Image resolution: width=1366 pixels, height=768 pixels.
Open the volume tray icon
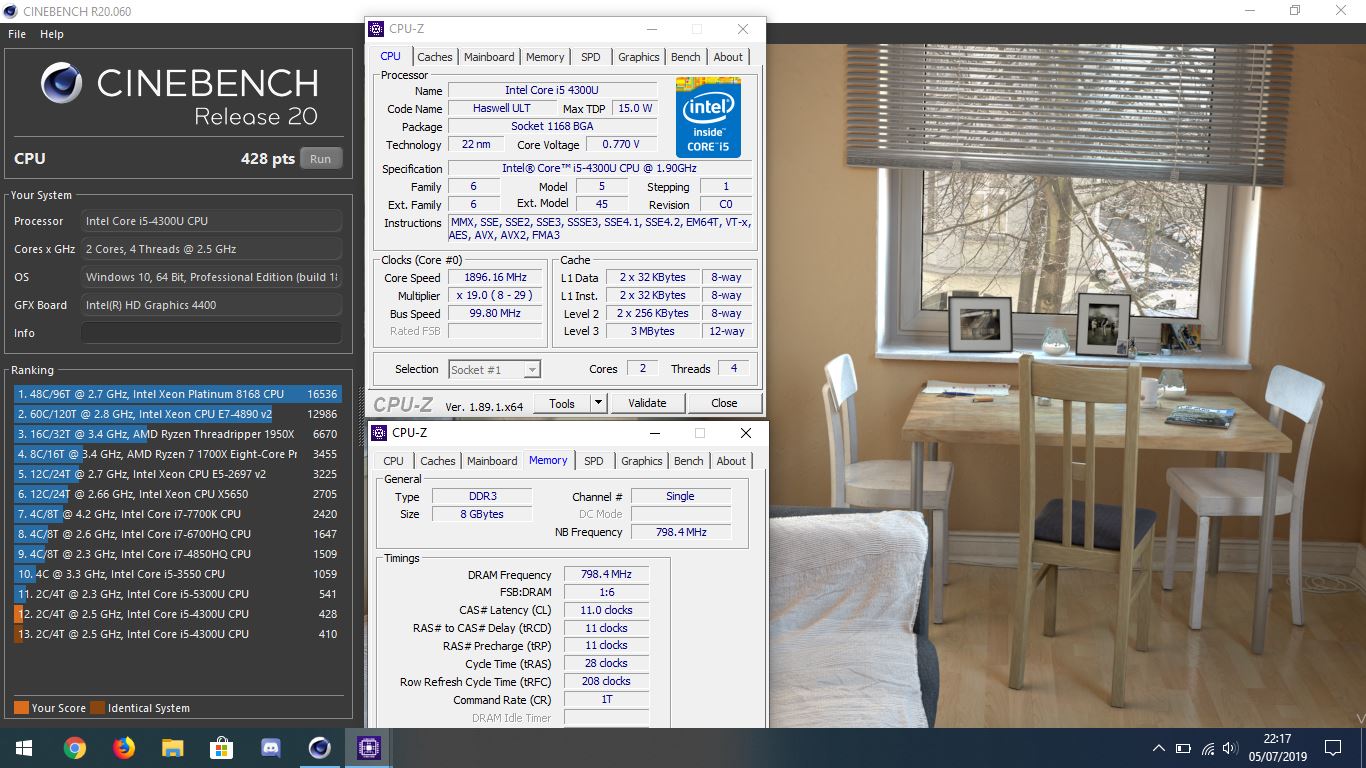1231,748
